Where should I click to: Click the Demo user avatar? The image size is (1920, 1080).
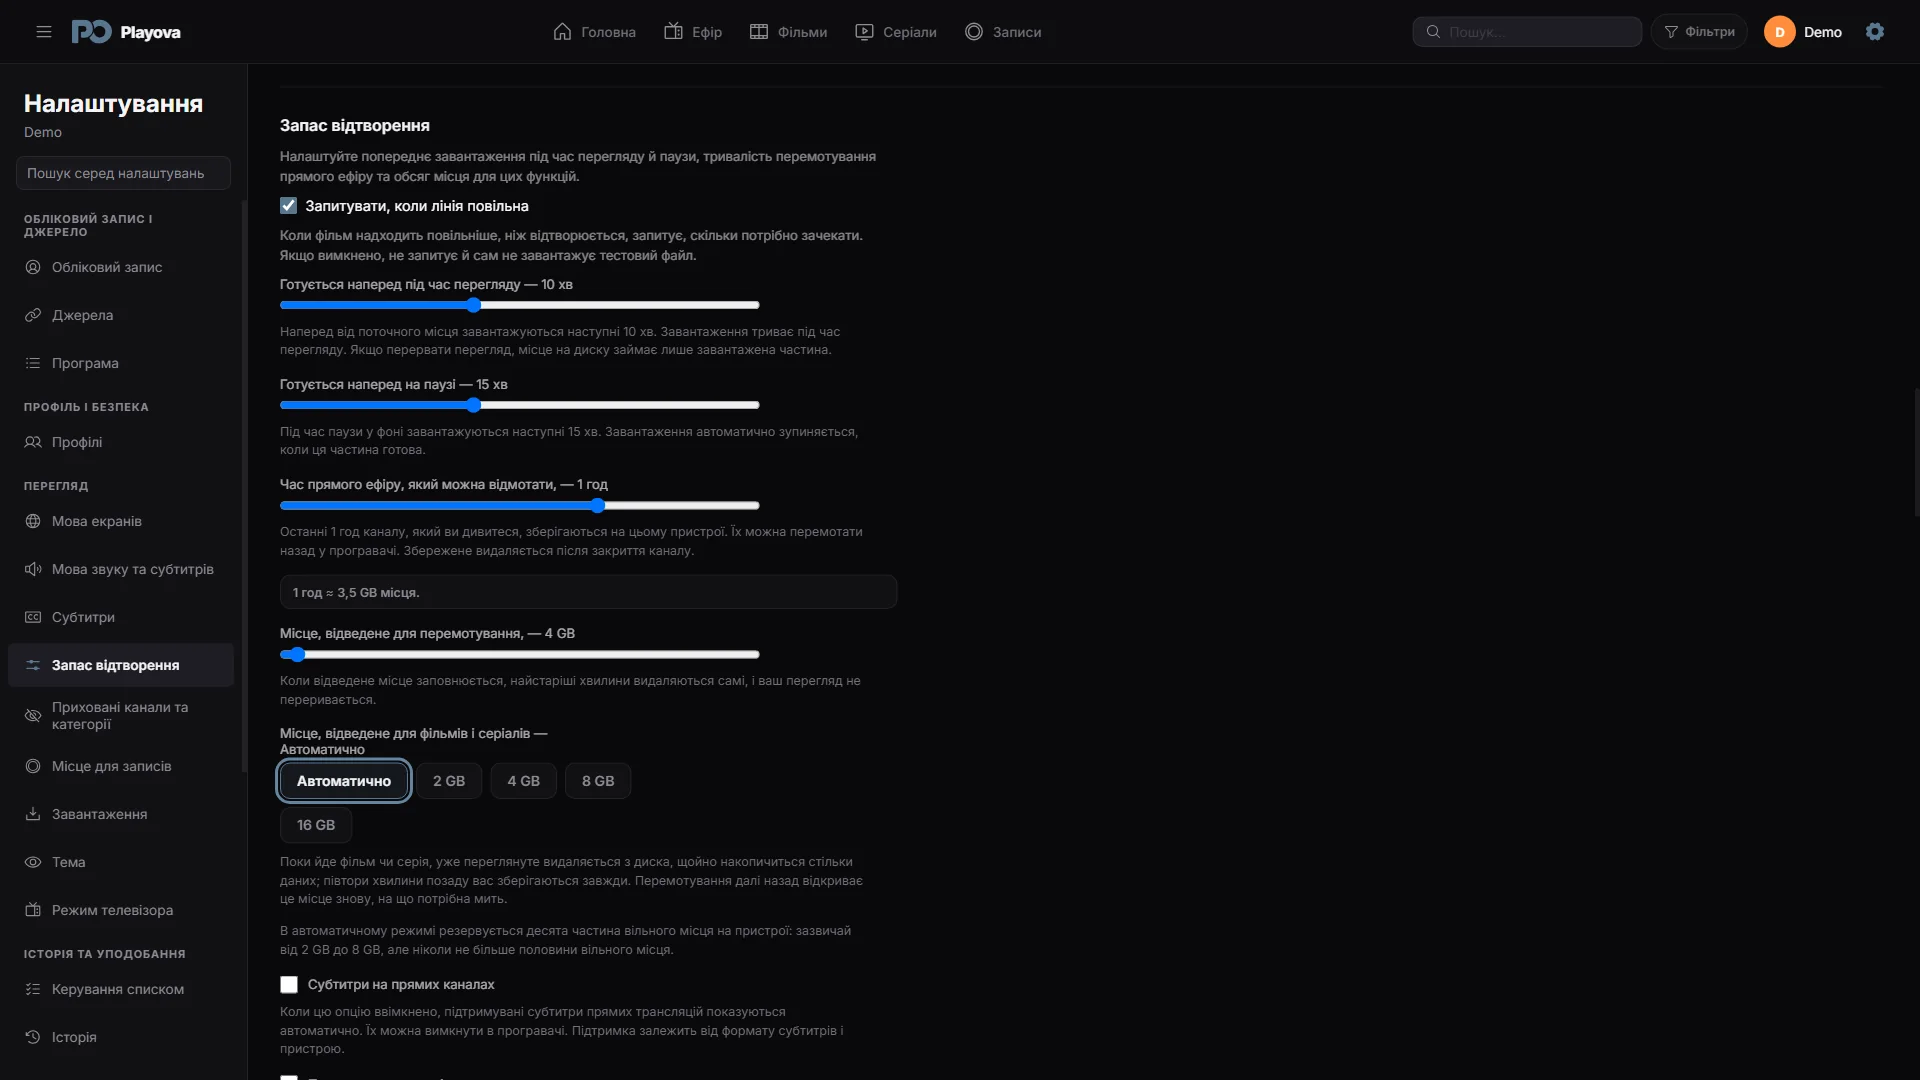click(1780, 32)
